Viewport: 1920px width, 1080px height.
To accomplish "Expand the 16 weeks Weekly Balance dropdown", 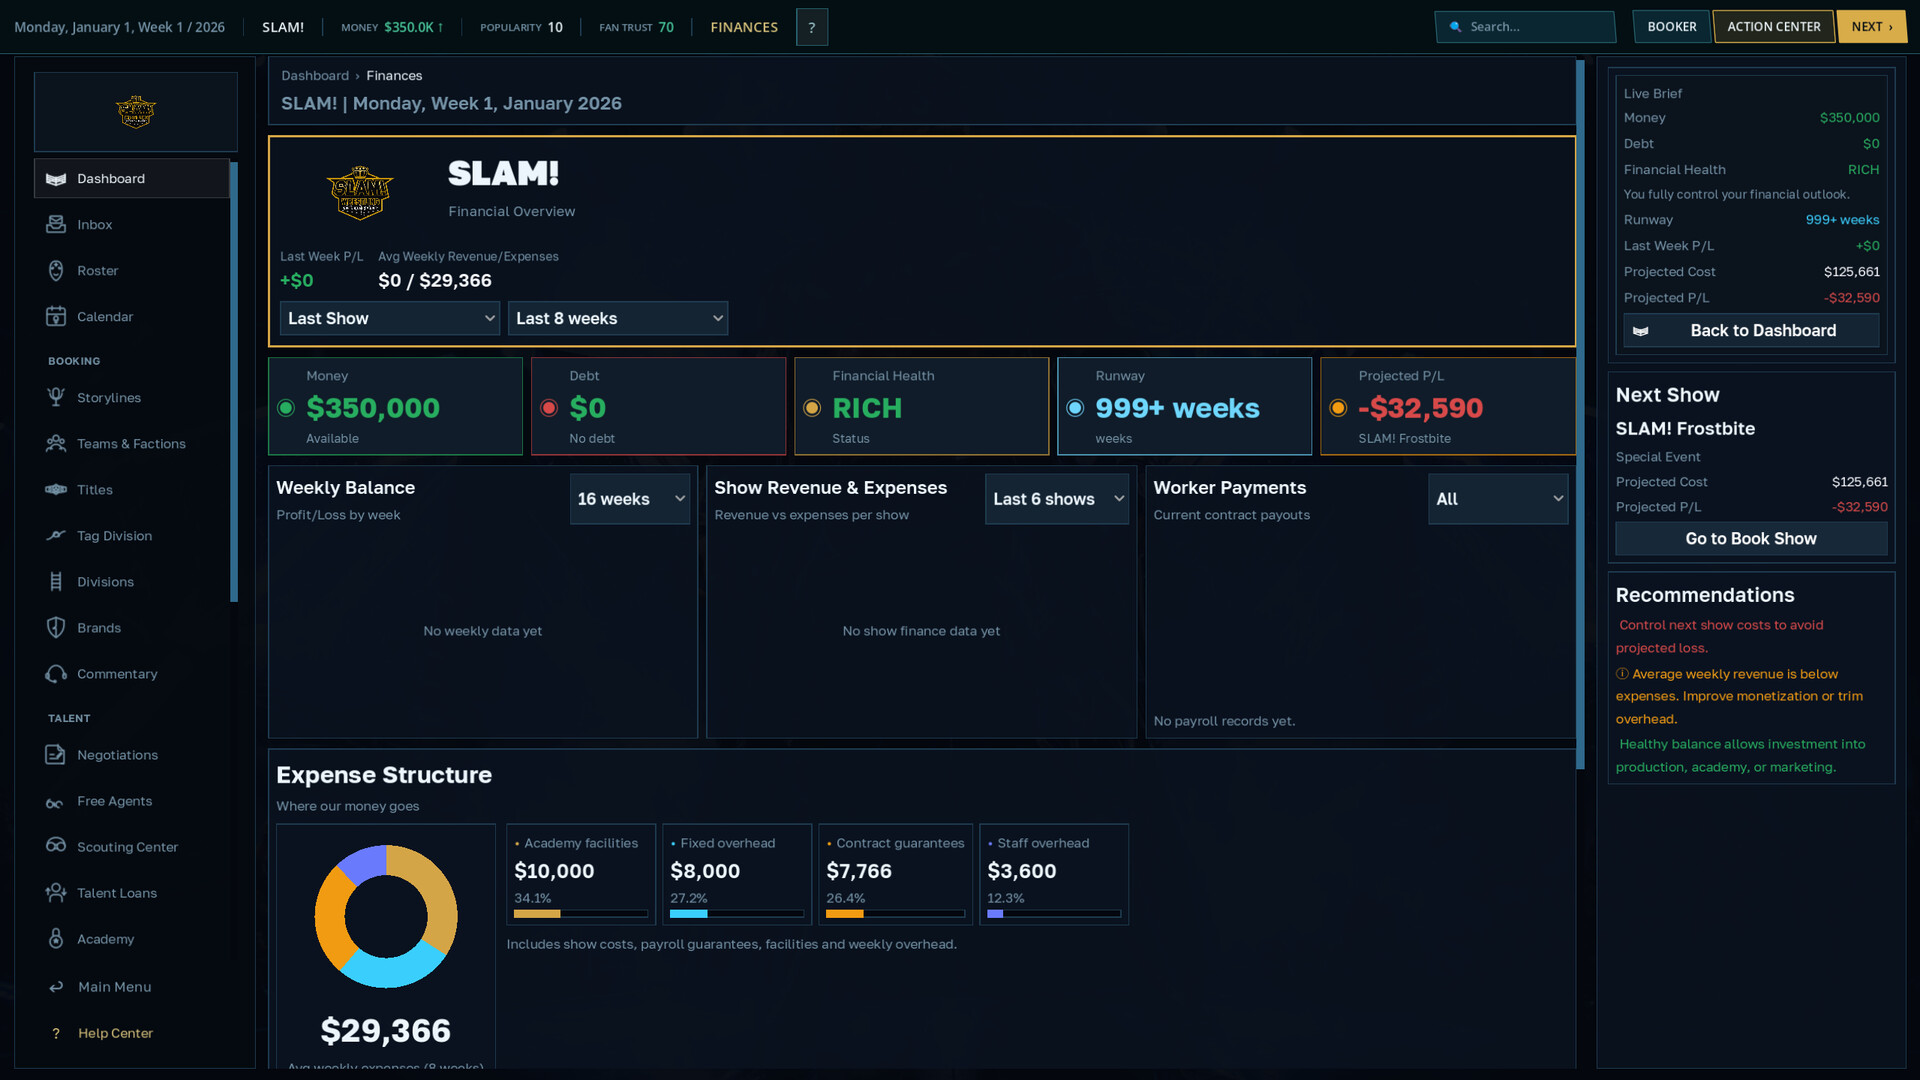I will coord(630,499).
